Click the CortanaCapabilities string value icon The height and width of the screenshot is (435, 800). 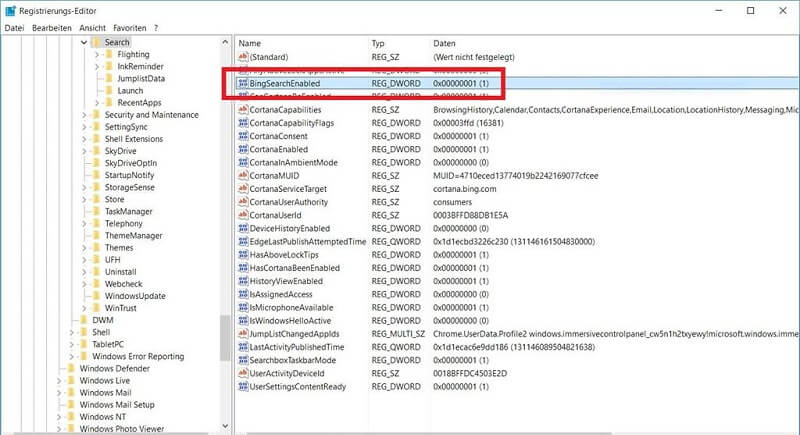(243, 110)
